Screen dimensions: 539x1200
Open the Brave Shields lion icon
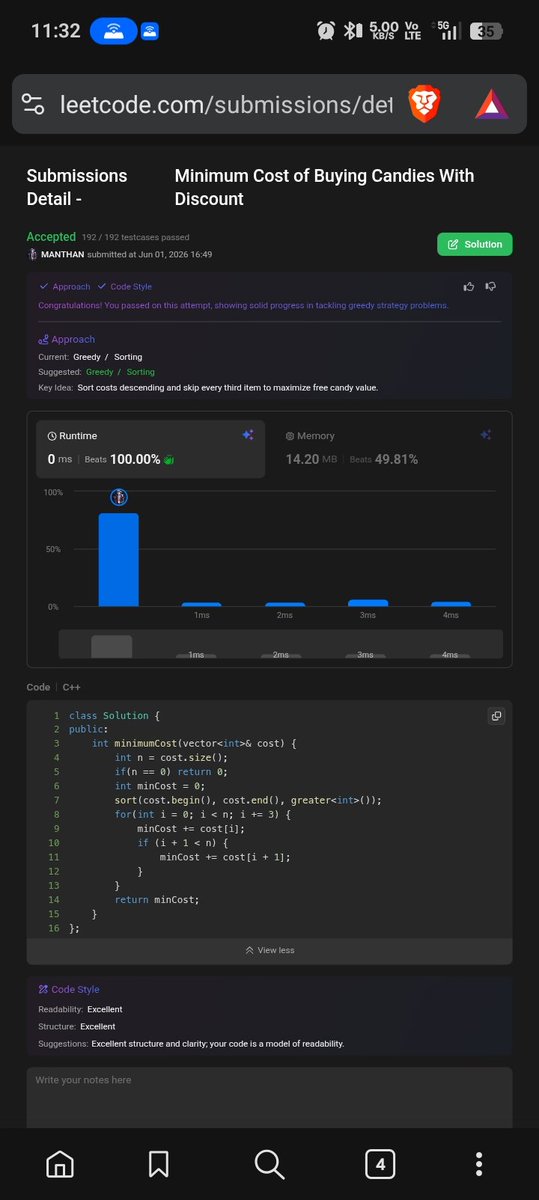click(x=423, y=104)
